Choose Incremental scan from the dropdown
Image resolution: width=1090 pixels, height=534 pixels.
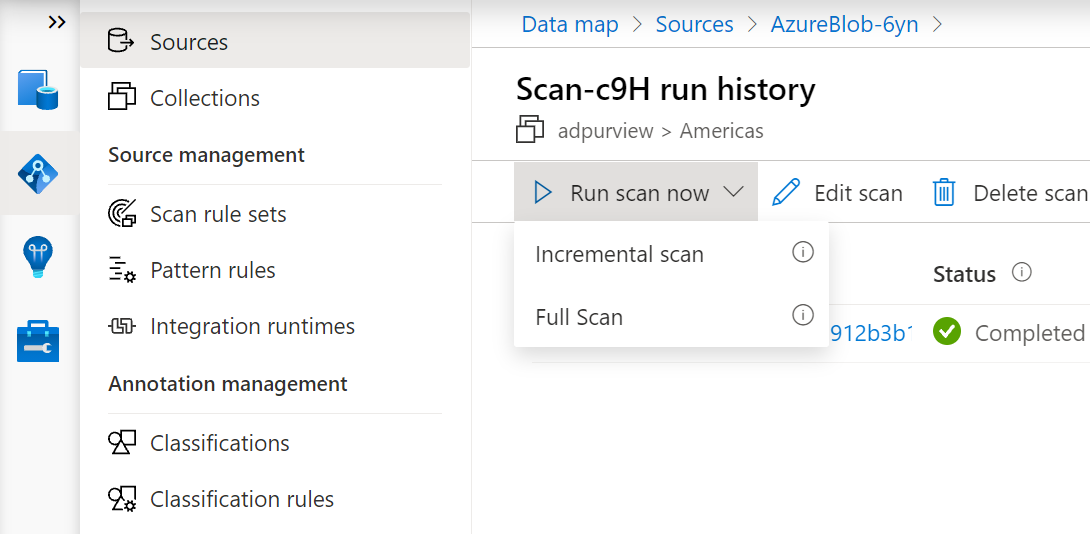pyautogui.click(x=619, y=254)
